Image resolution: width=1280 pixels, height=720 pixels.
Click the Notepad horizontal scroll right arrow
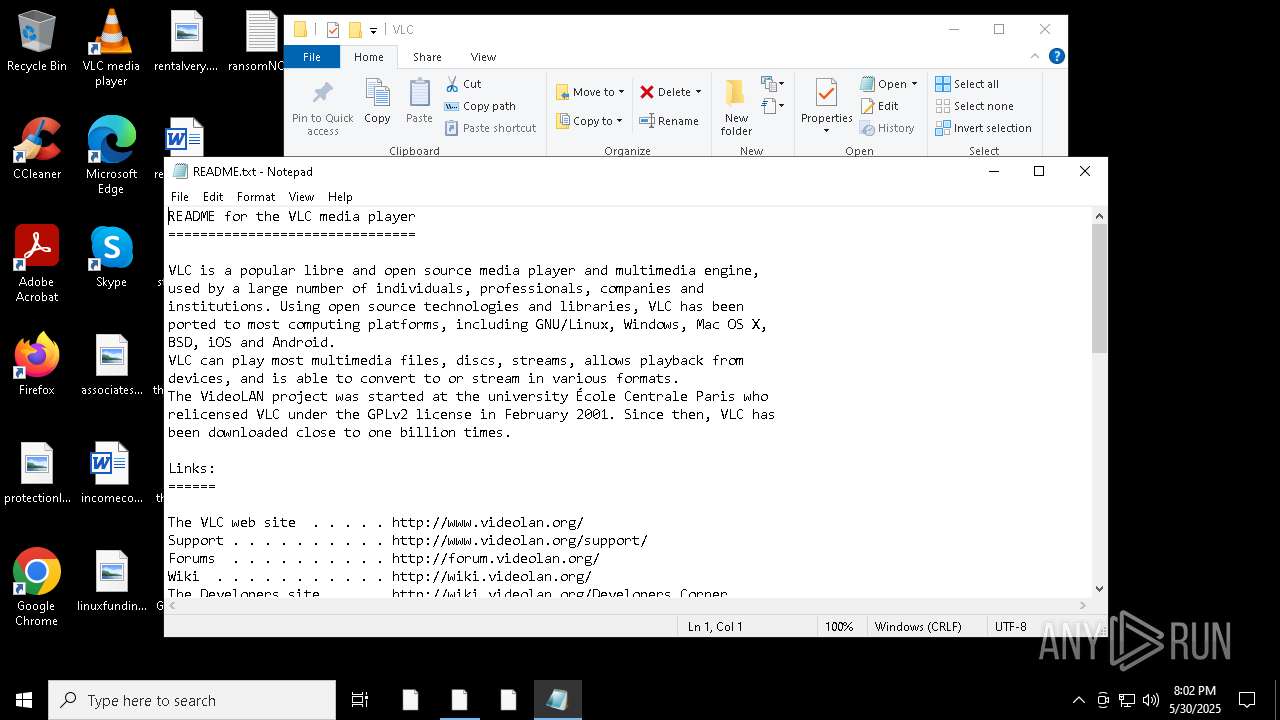coord(1084,605)
